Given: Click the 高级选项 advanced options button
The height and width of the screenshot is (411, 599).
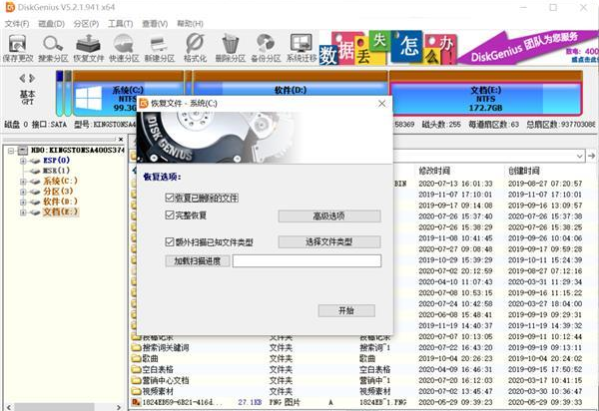Looking at the screenshot, I should 329,216.
